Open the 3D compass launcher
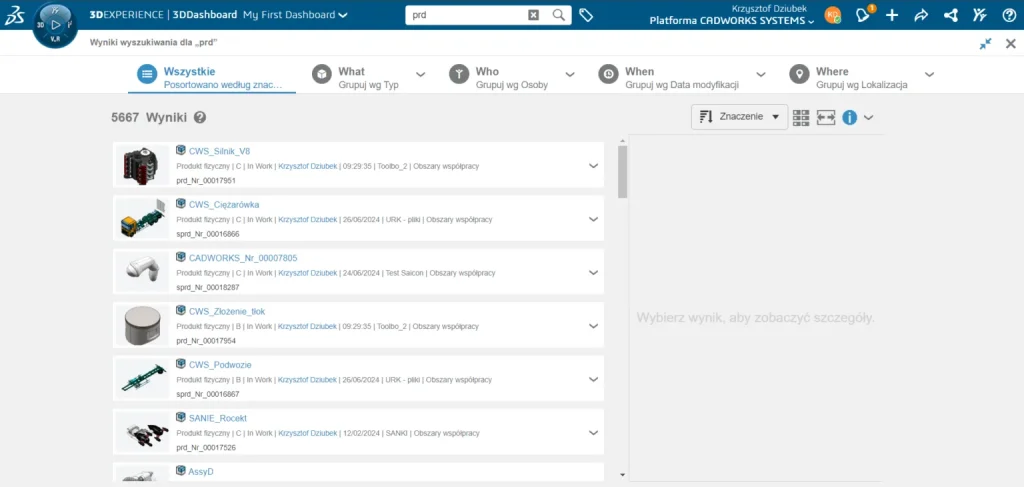1024x487 pixels. [x=55, y=25]
